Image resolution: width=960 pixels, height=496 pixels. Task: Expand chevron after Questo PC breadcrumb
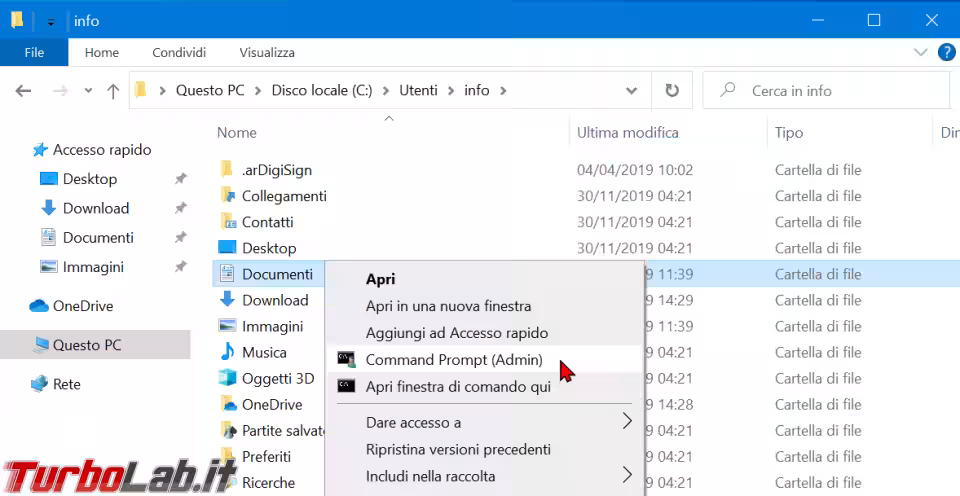coord(258,91)
